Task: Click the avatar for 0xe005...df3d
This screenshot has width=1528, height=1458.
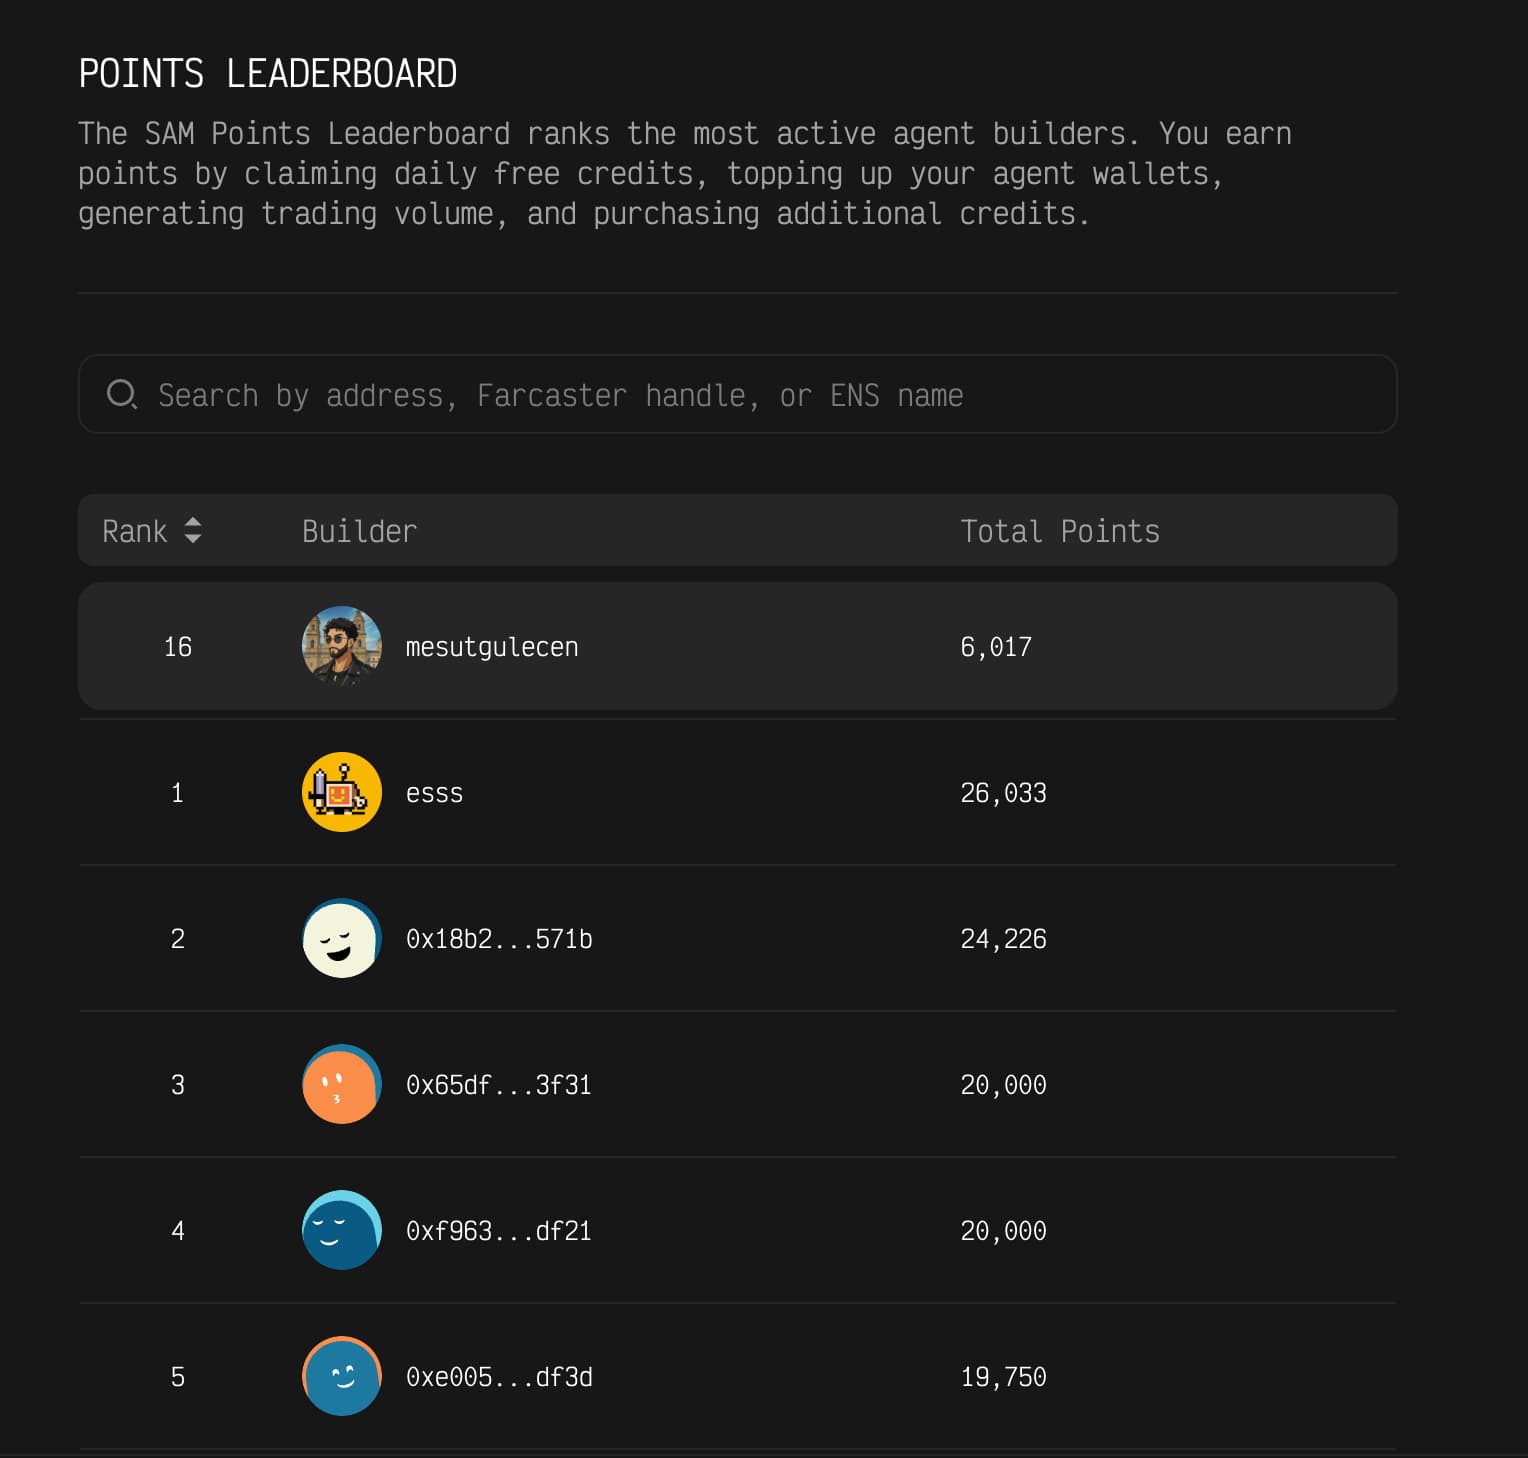Action: pyautogui.click(x=341, y=1376)
